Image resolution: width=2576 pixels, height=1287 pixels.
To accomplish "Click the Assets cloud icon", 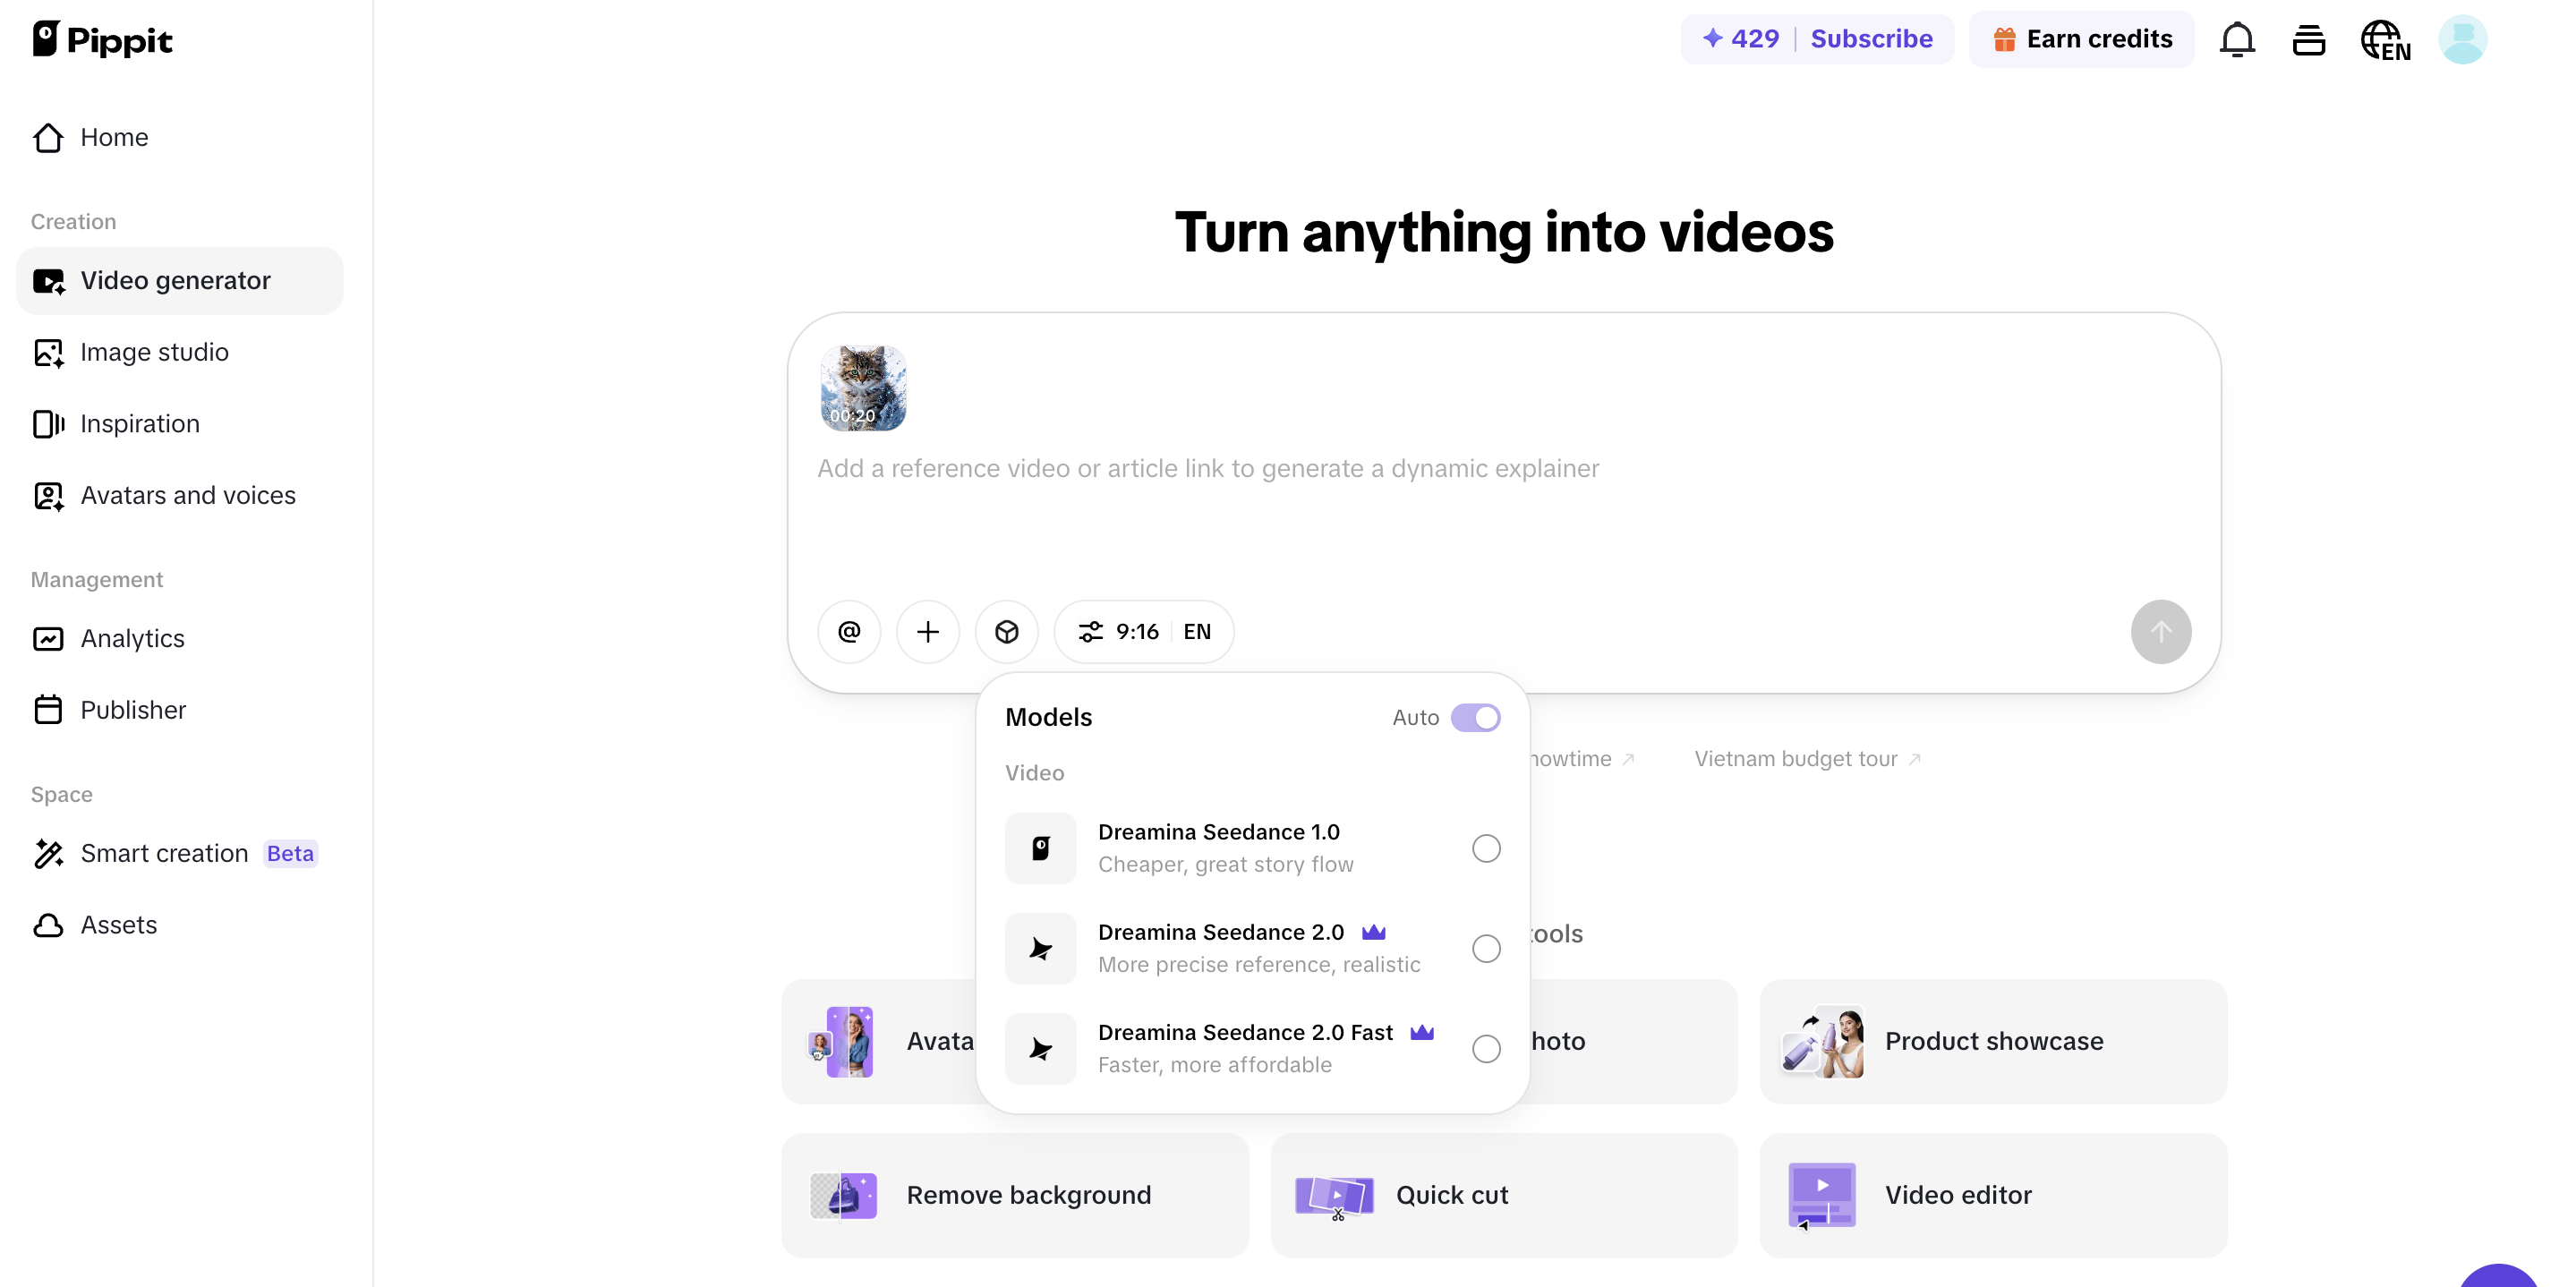I will tap(48, 925).
